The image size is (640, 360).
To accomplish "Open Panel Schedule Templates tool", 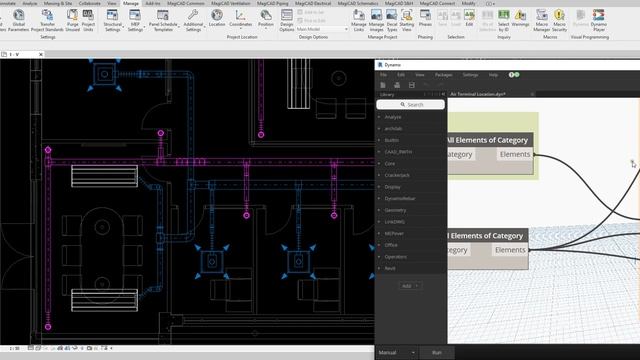I will click(x=163, y=20).
